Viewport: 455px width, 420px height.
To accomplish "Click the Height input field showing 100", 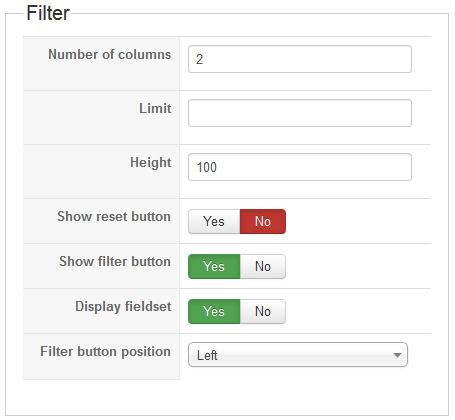I will pyautogui.click(x=300, y=167).
